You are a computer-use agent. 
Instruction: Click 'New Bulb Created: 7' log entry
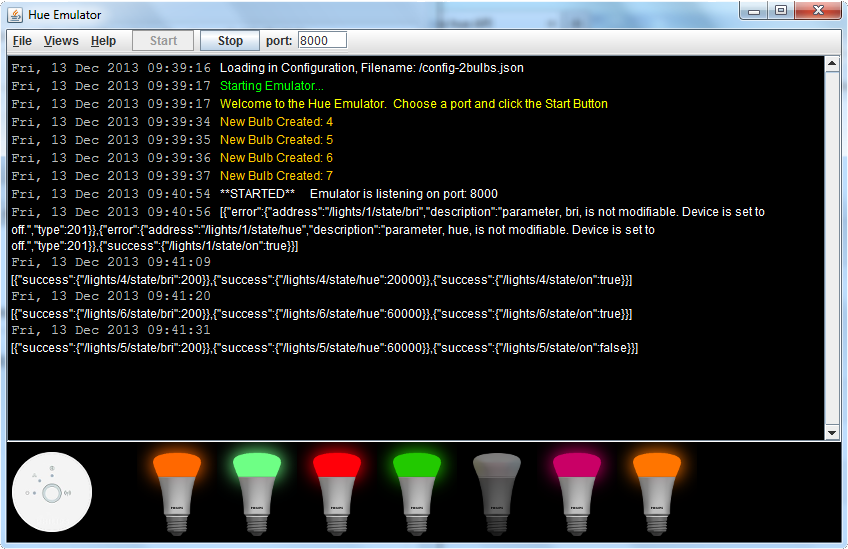coord(276,176)
